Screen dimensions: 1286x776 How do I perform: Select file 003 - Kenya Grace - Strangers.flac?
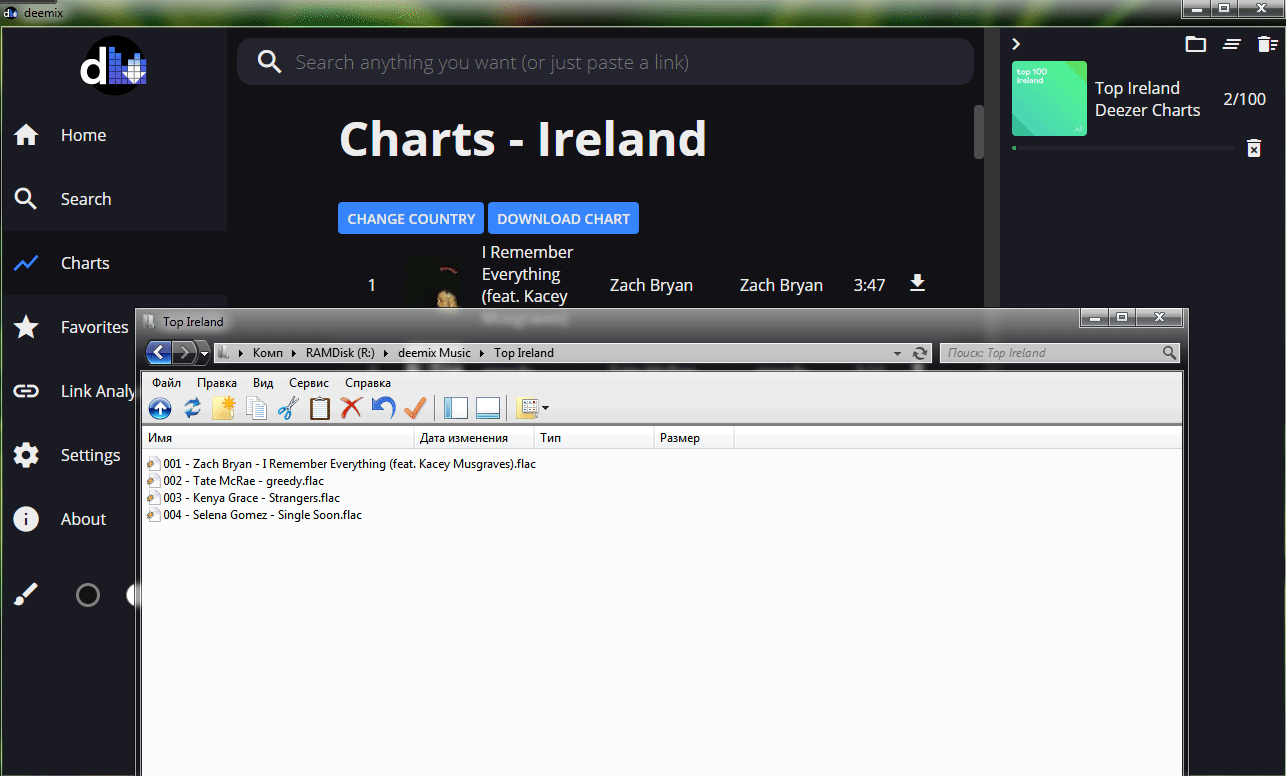tap(243, 498)
